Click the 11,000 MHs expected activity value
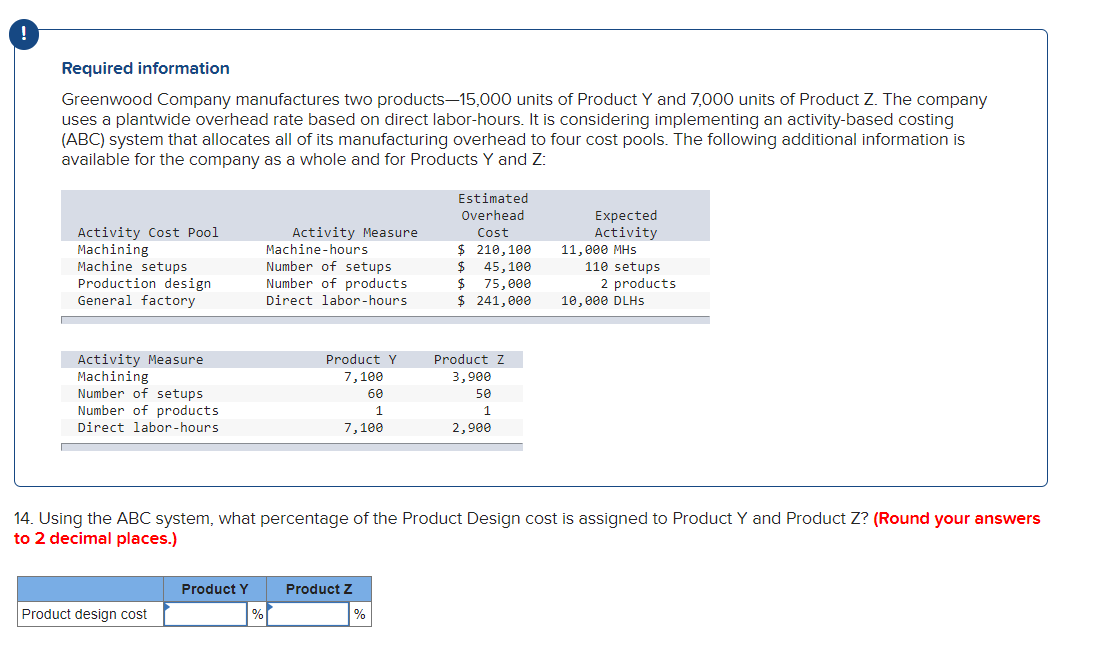 coord(599,249)
